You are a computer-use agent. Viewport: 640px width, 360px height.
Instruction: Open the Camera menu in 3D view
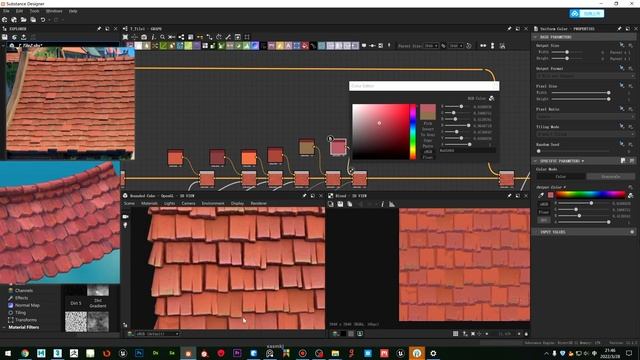188,203
